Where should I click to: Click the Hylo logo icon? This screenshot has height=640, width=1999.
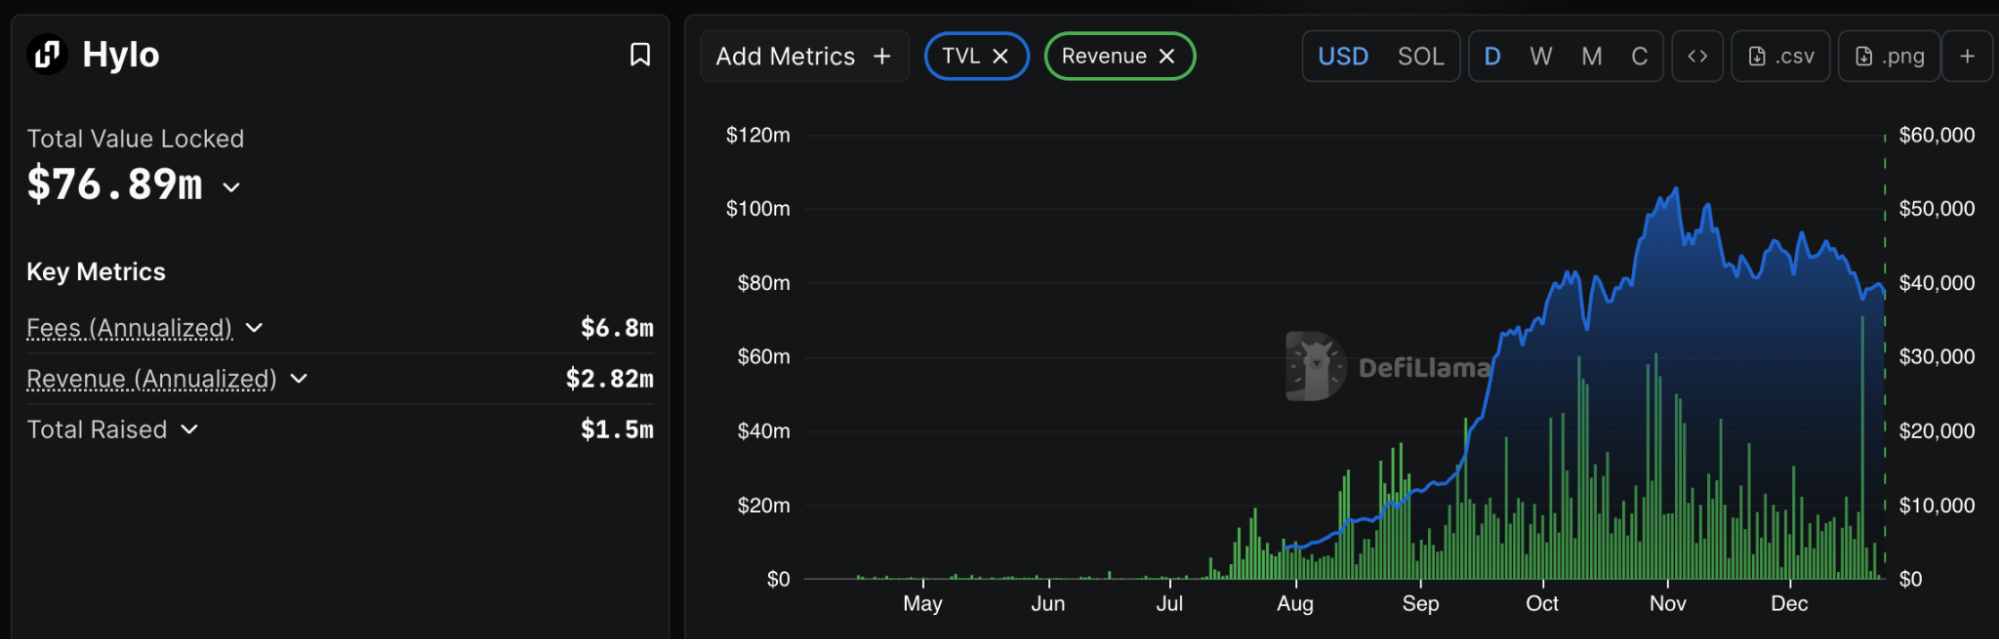tap(47, 55)
